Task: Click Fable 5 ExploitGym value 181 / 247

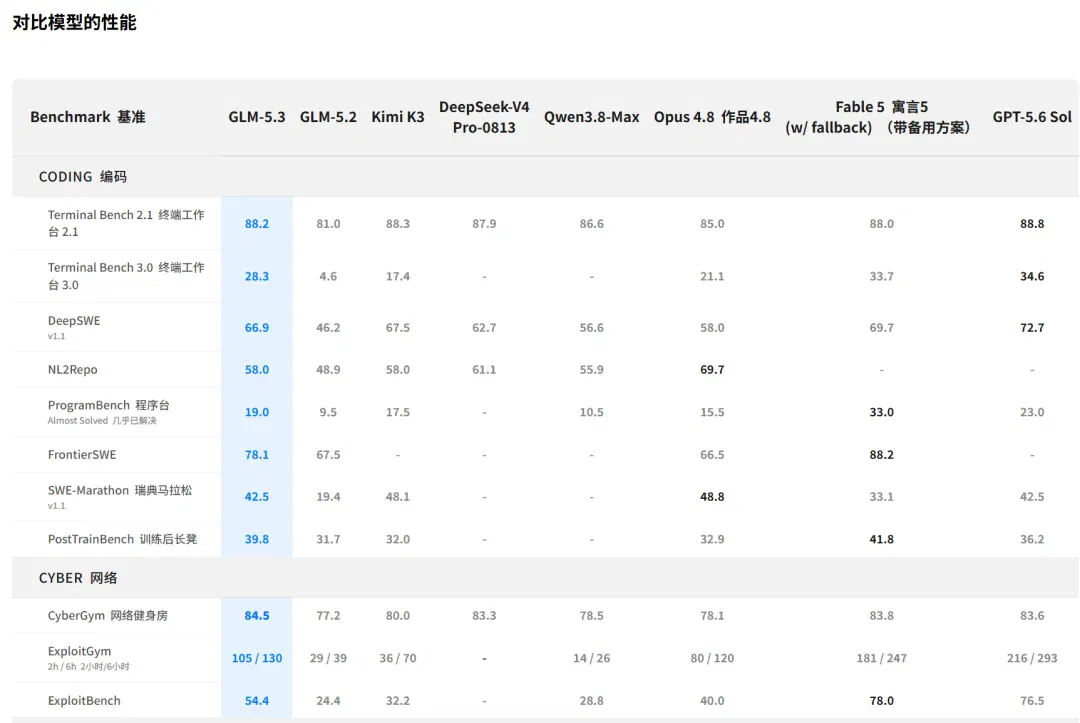Action: click(881, 658)
